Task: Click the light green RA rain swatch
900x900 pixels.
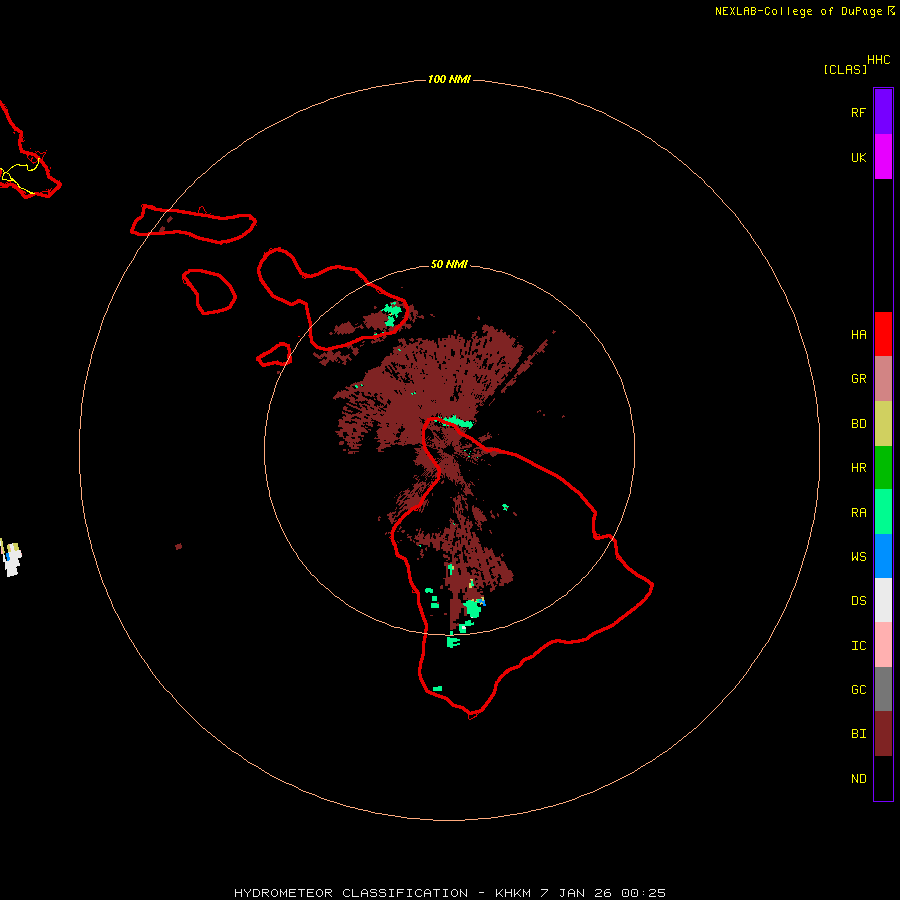Action: click(883, 512)
